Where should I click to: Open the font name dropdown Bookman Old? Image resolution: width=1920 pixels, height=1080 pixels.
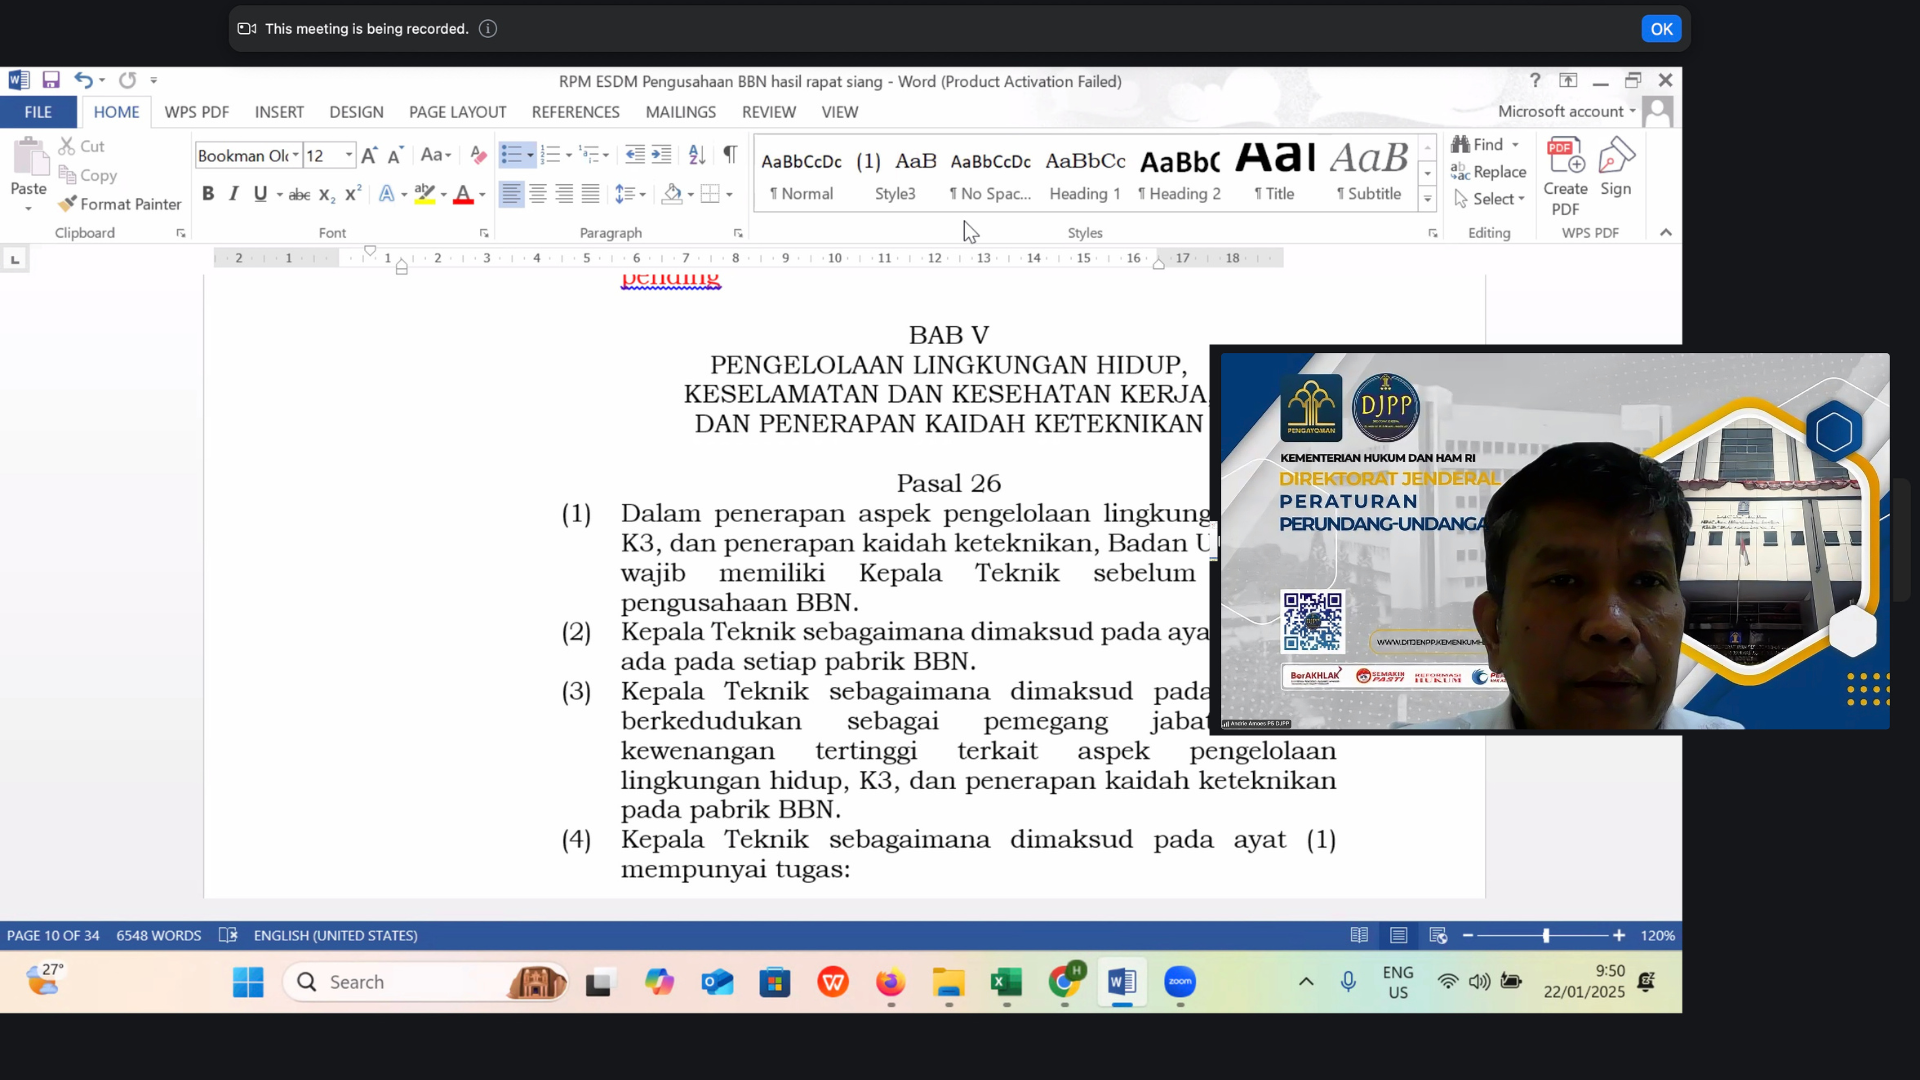pos(296,155)
